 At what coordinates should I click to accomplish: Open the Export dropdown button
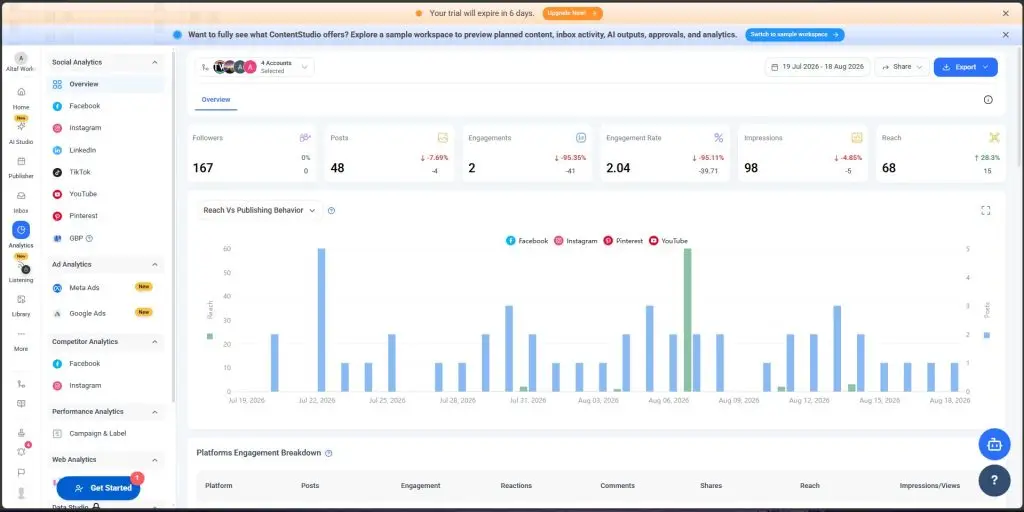[965, 67]
